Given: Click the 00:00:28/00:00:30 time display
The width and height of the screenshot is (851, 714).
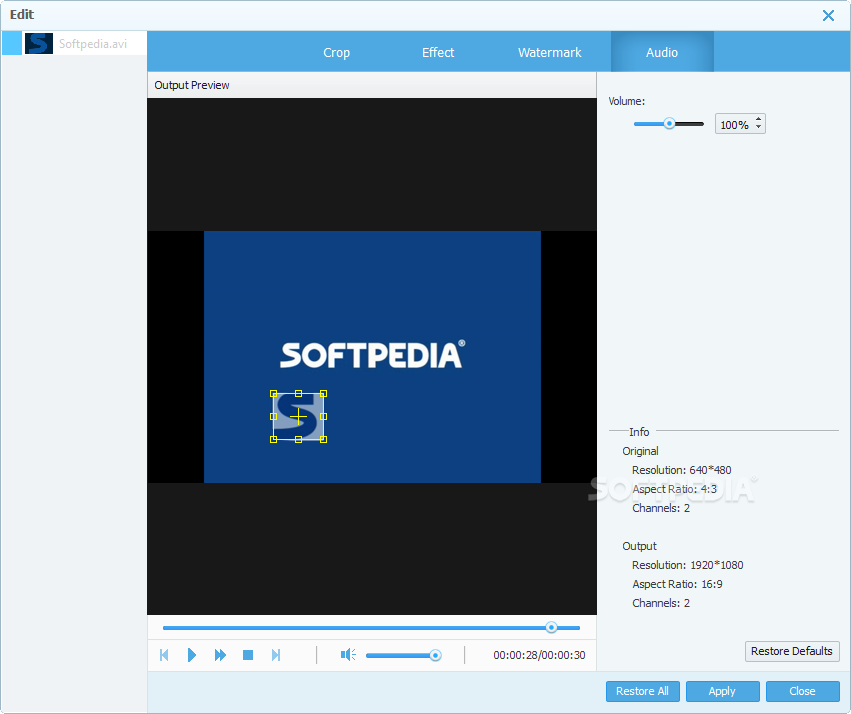Looking at the screenshot, I should tap(539, 655).
